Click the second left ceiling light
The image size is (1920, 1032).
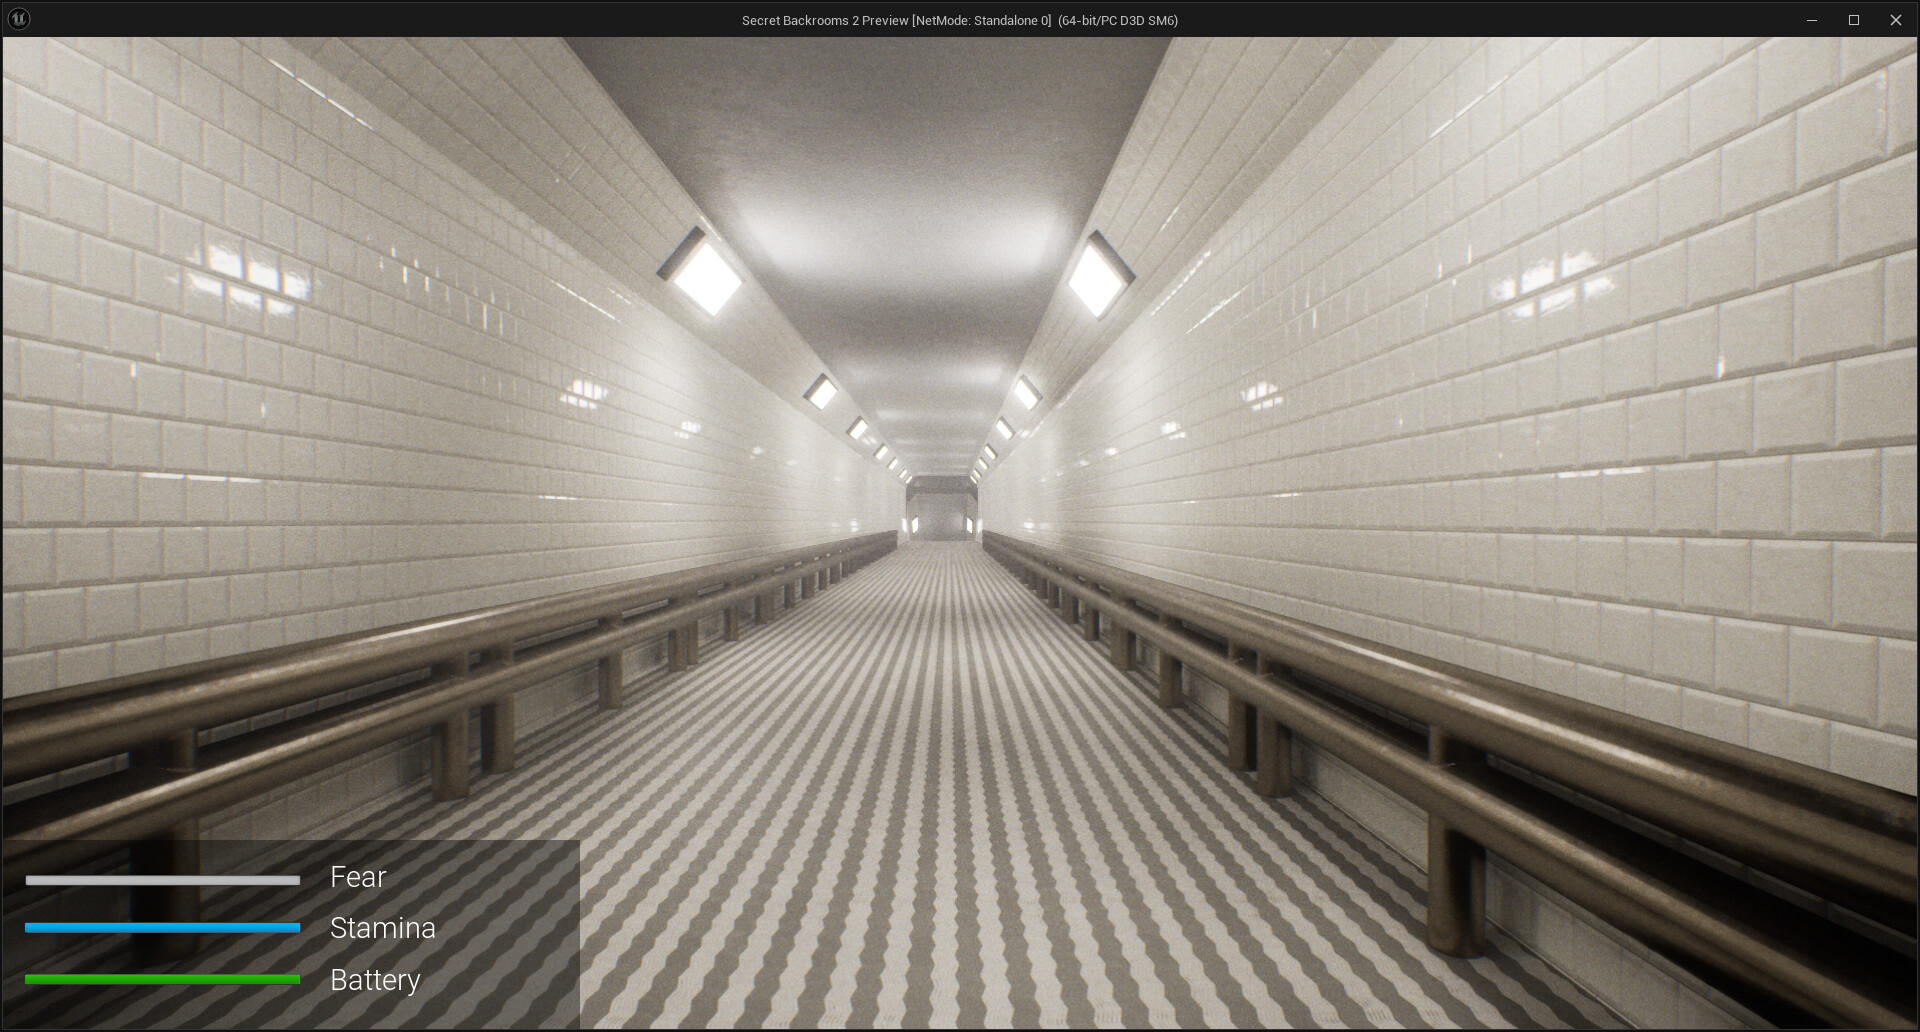coord(821,392)
